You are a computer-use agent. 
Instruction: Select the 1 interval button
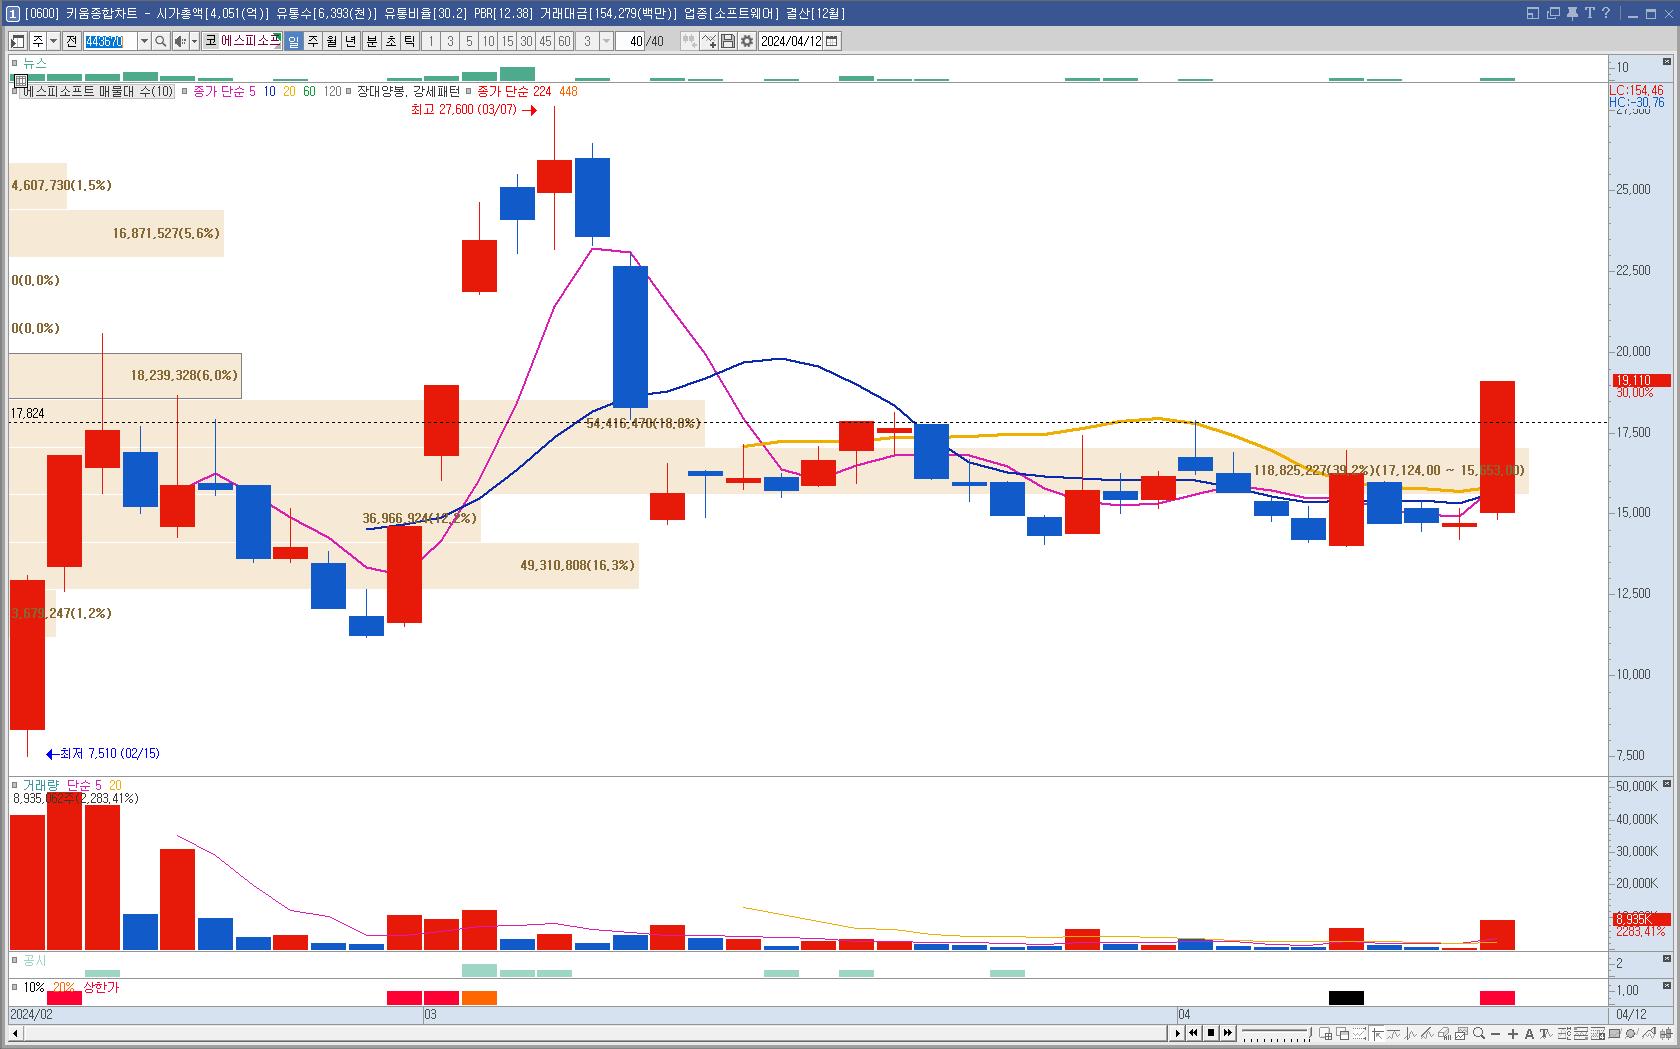coord(431,41)
